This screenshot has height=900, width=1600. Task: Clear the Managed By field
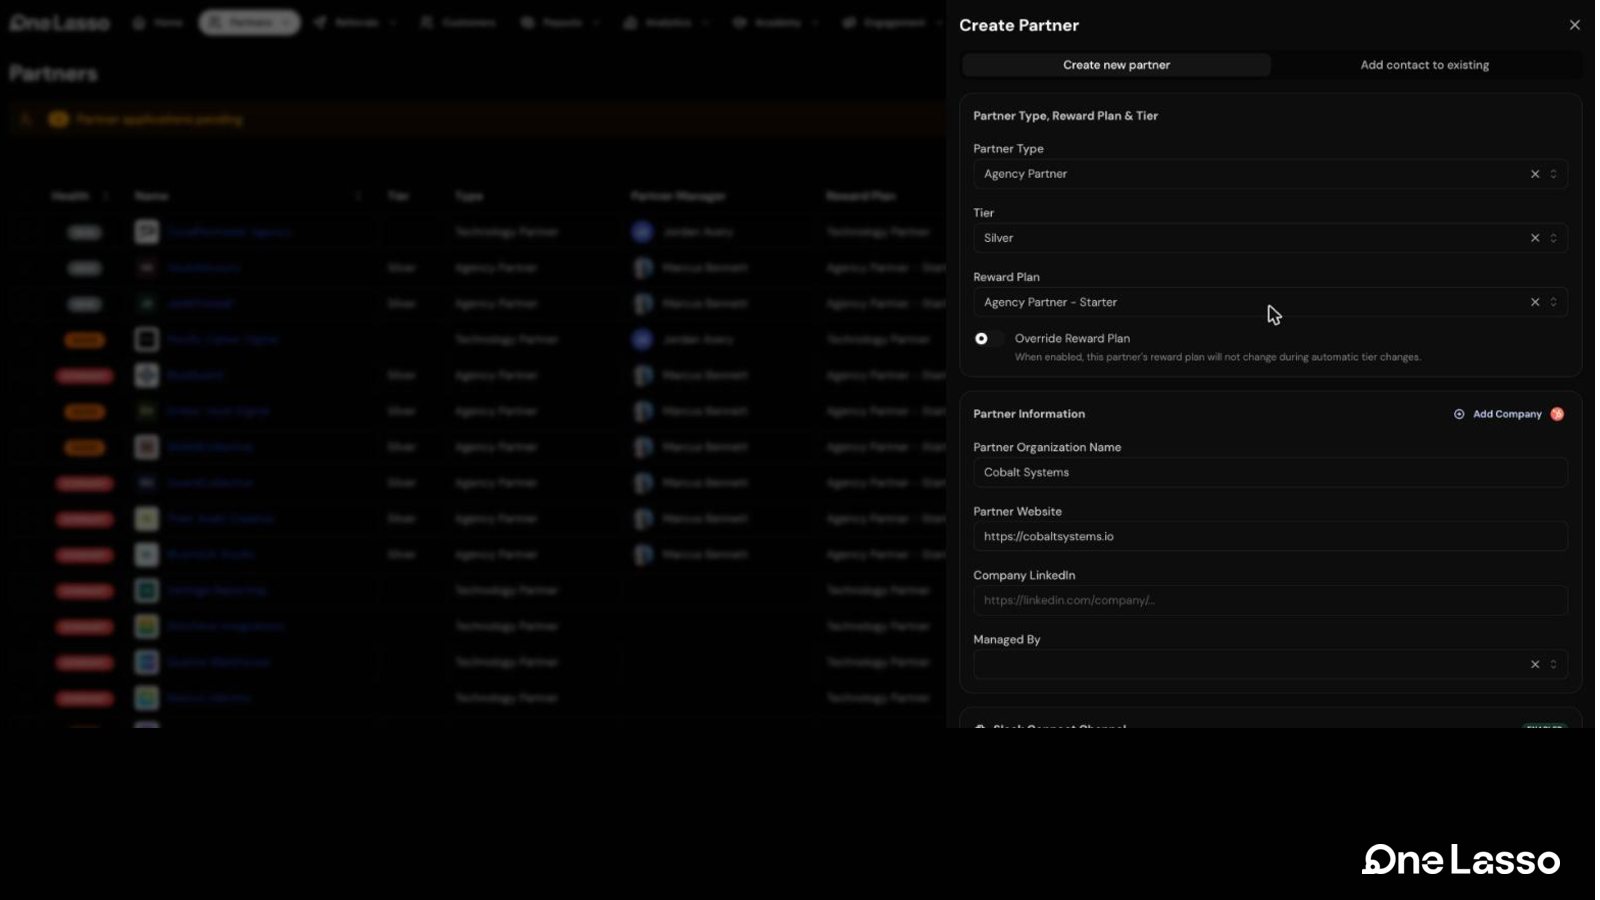(x=1535, y=664)
